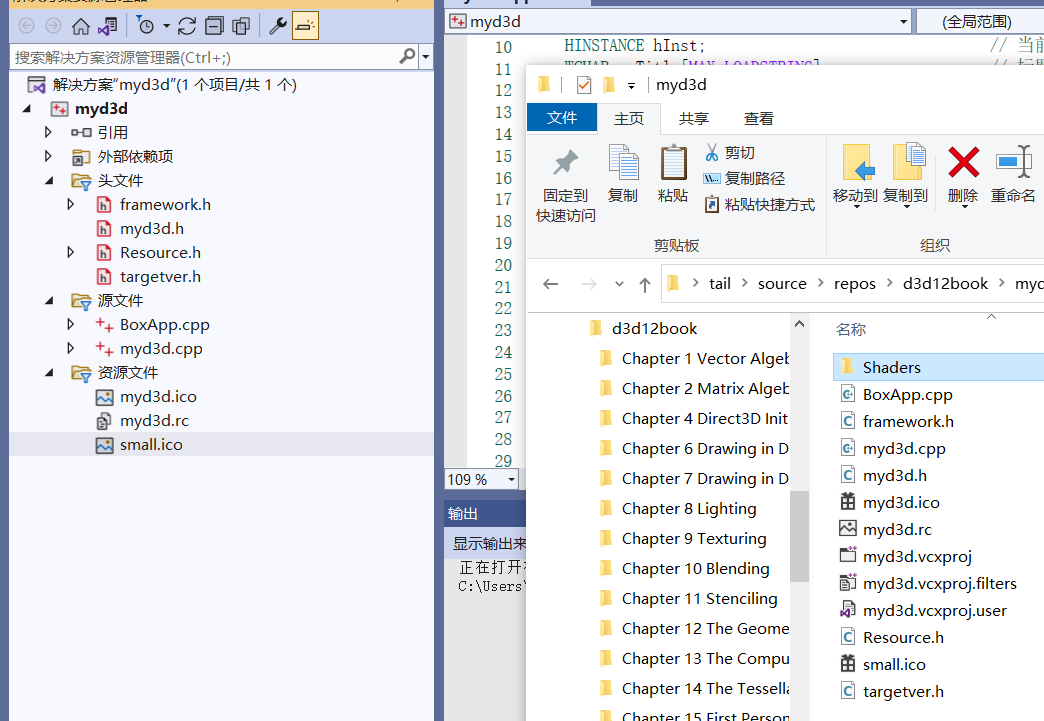
Task: Click 'repos' in the address breadcrumb
Action: coord(854,284)
